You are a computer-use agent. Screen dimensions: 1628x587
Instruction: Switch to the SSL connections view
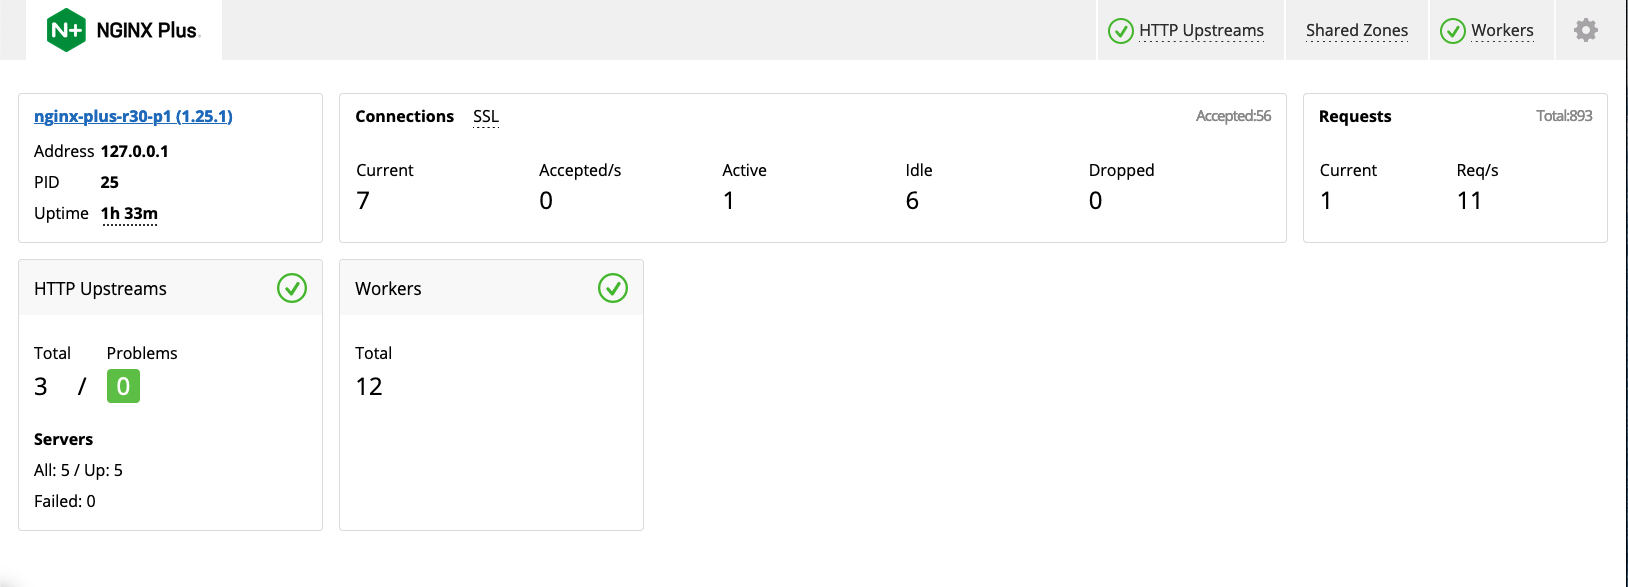pyautogui.click(x=486, y=117)
